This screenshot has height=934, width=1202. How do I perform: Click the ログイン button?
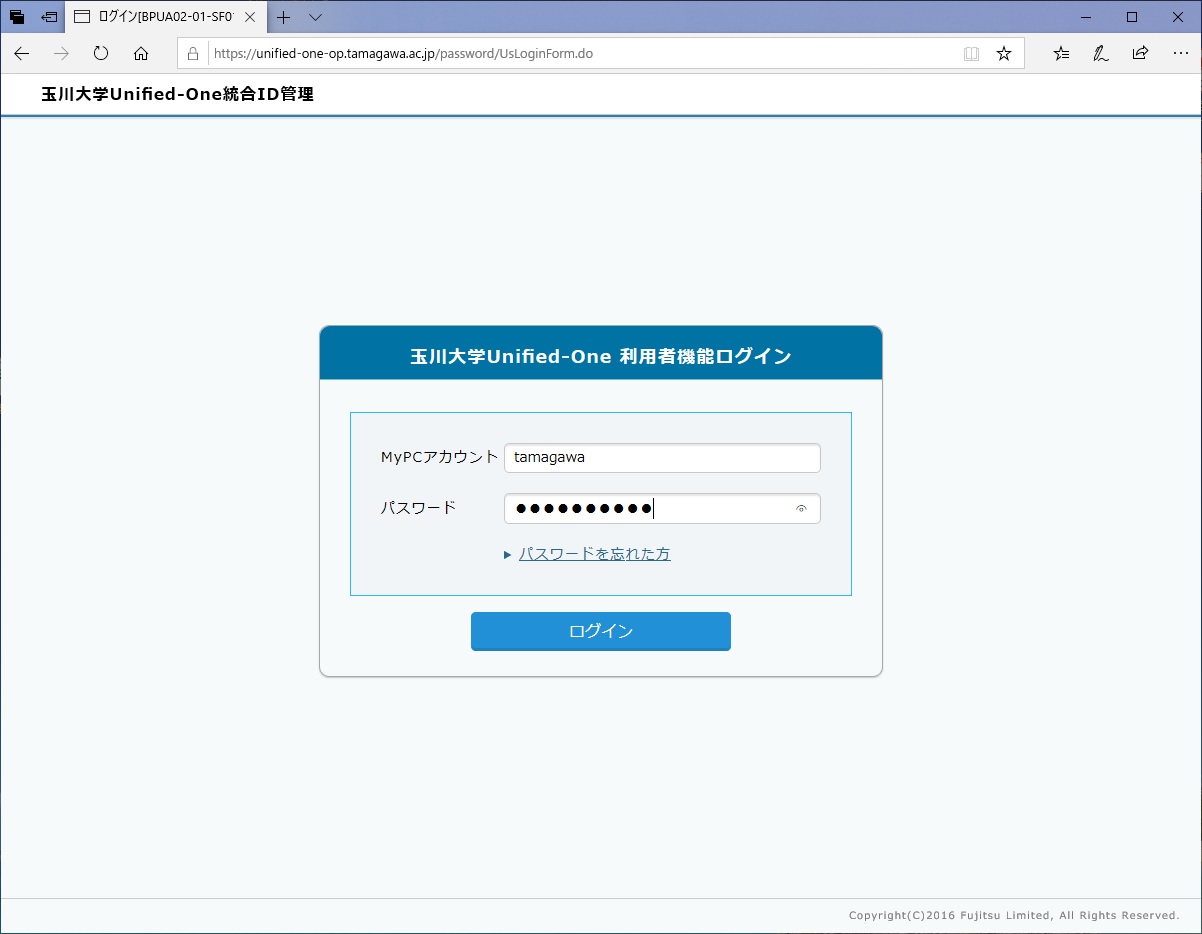click(600, 631)
